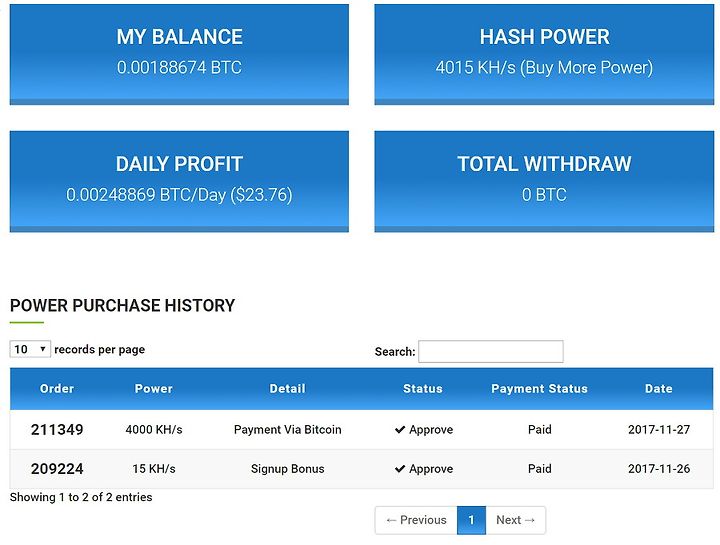Click Paid status for order 209224
This screenshot has height=545, width=720.
click(x=540, y=469)
